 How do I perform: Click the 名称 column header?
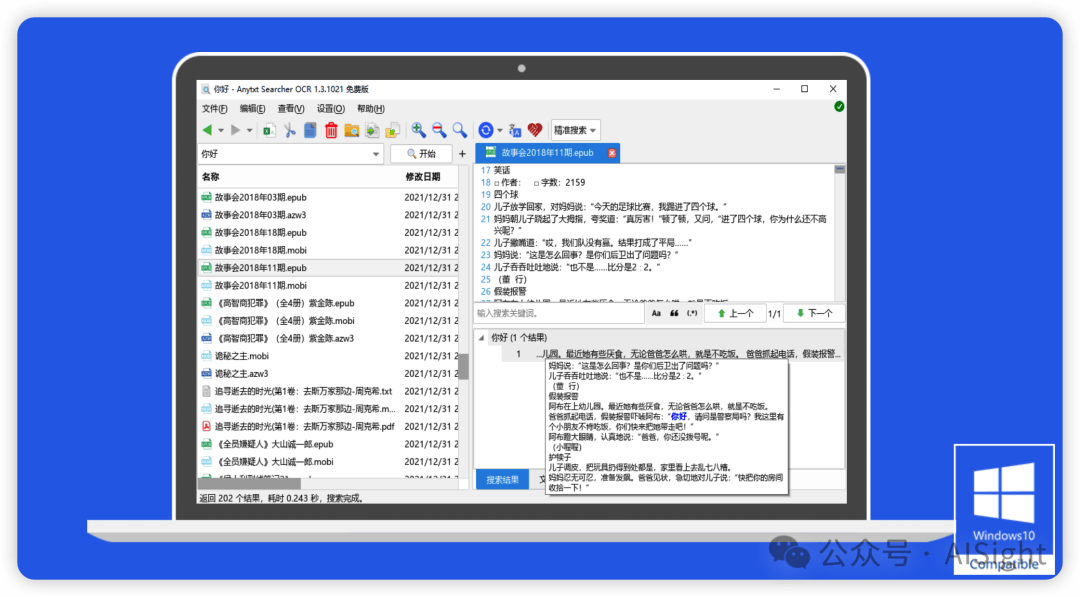[210, 177]
